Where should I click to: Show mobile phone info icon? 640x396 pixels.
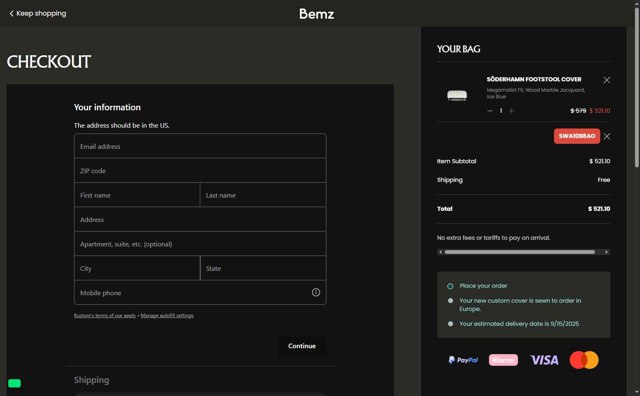click(x=316, y=292)
